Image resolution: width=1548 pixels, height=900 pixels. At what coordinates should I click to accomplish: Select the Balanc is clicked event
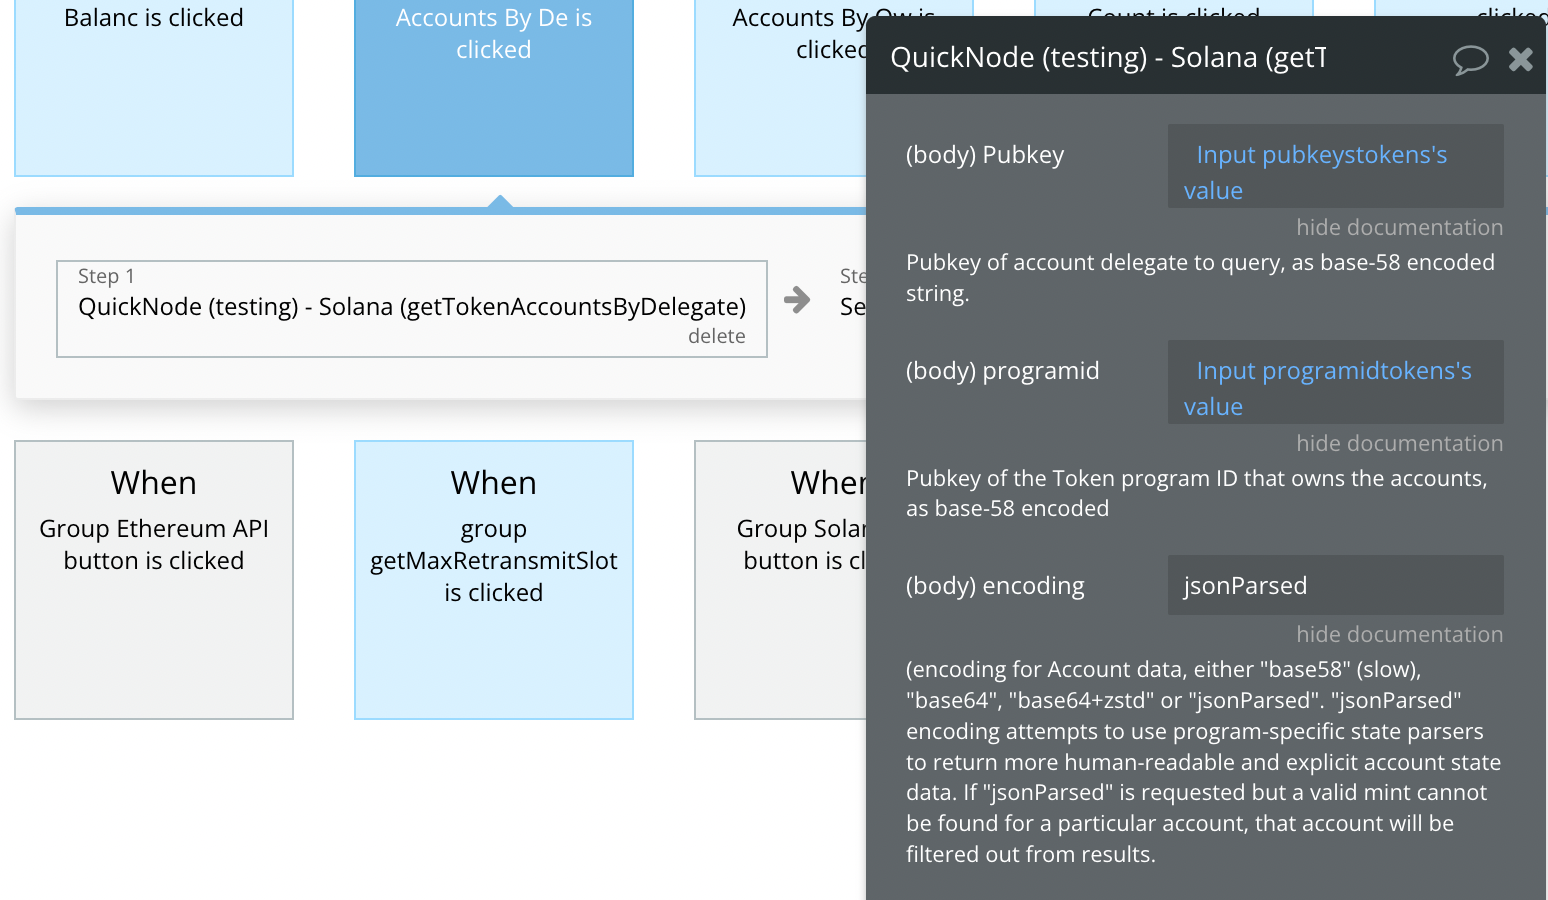click(154, 88)
